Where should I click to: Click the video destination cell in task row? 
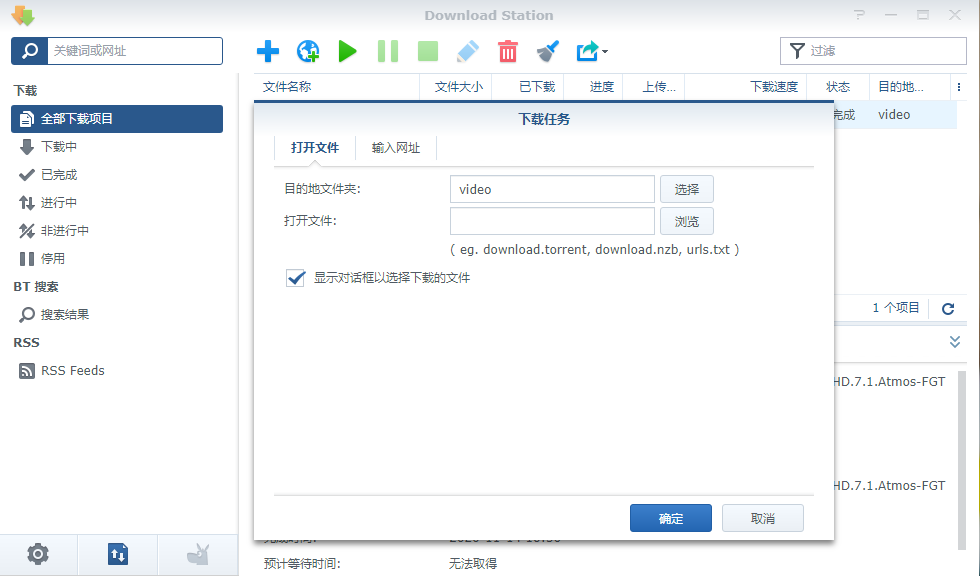[x=894, y=114]
